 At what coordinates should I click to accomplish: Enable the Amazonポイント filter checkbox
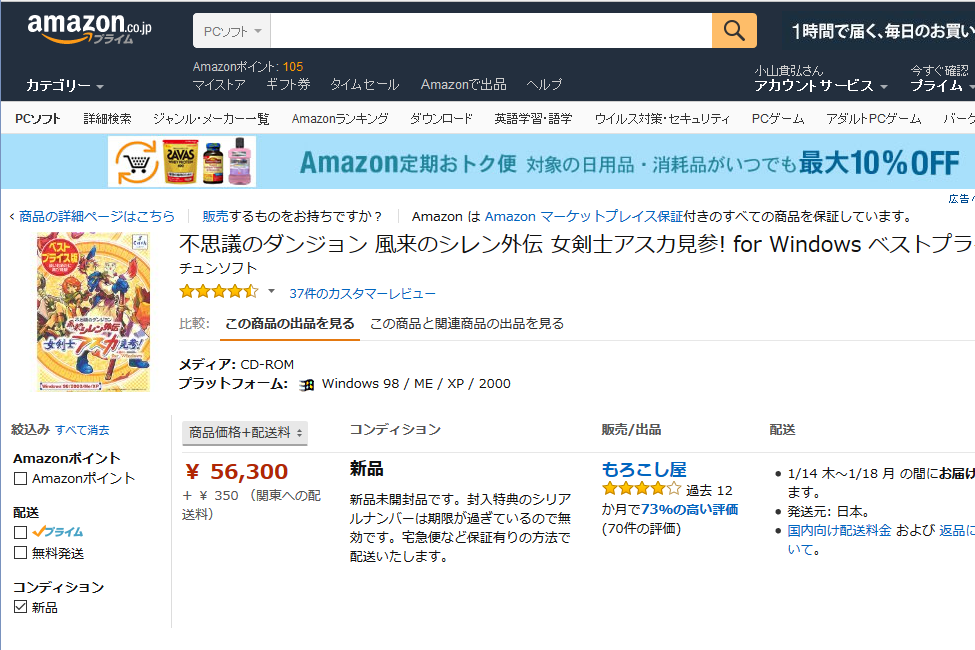[x=20, y=479]
